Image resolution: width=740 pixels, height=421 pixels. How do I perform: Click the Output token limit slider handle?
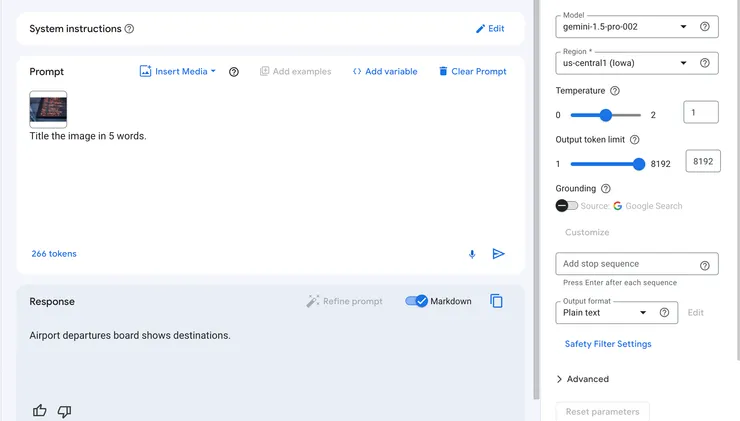(x=639, y=164)
